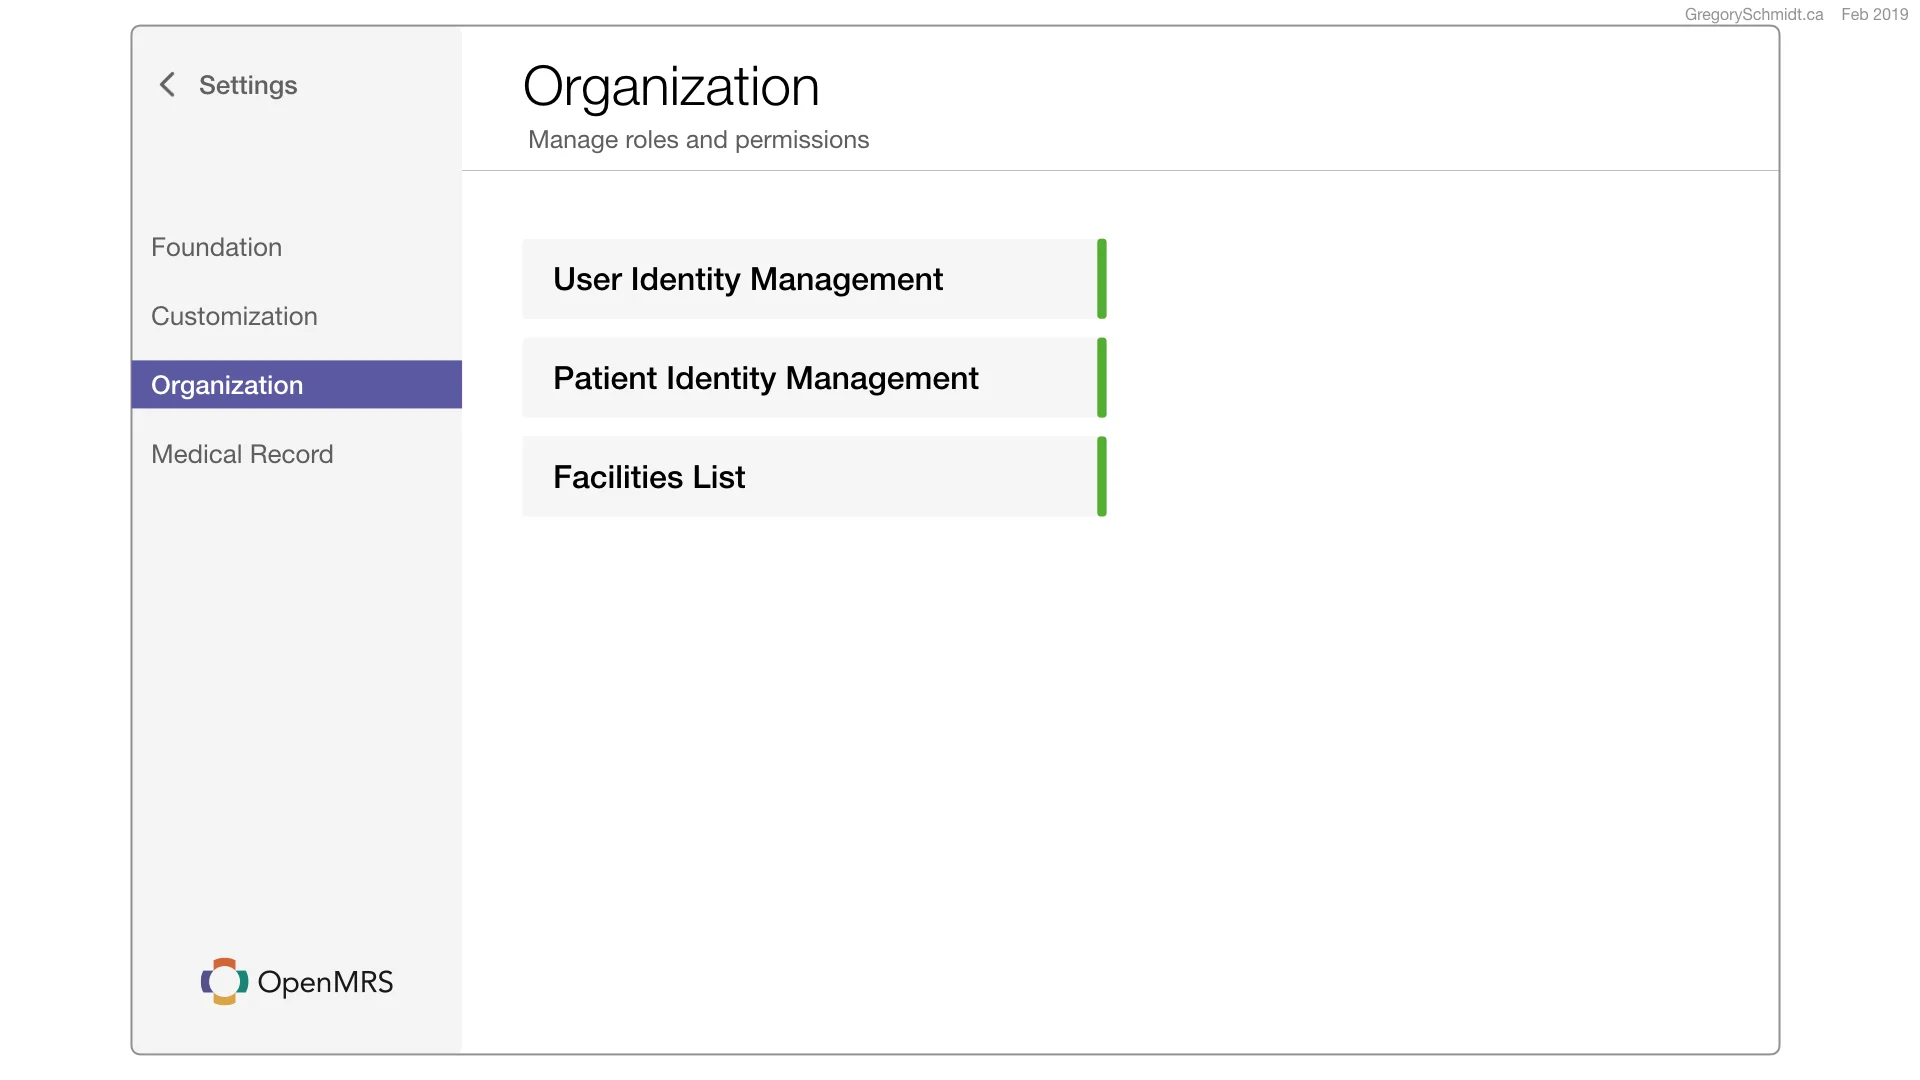Click green bar on Facilities List
Screen dimensions: 1920x1080
coord(1101,477)
